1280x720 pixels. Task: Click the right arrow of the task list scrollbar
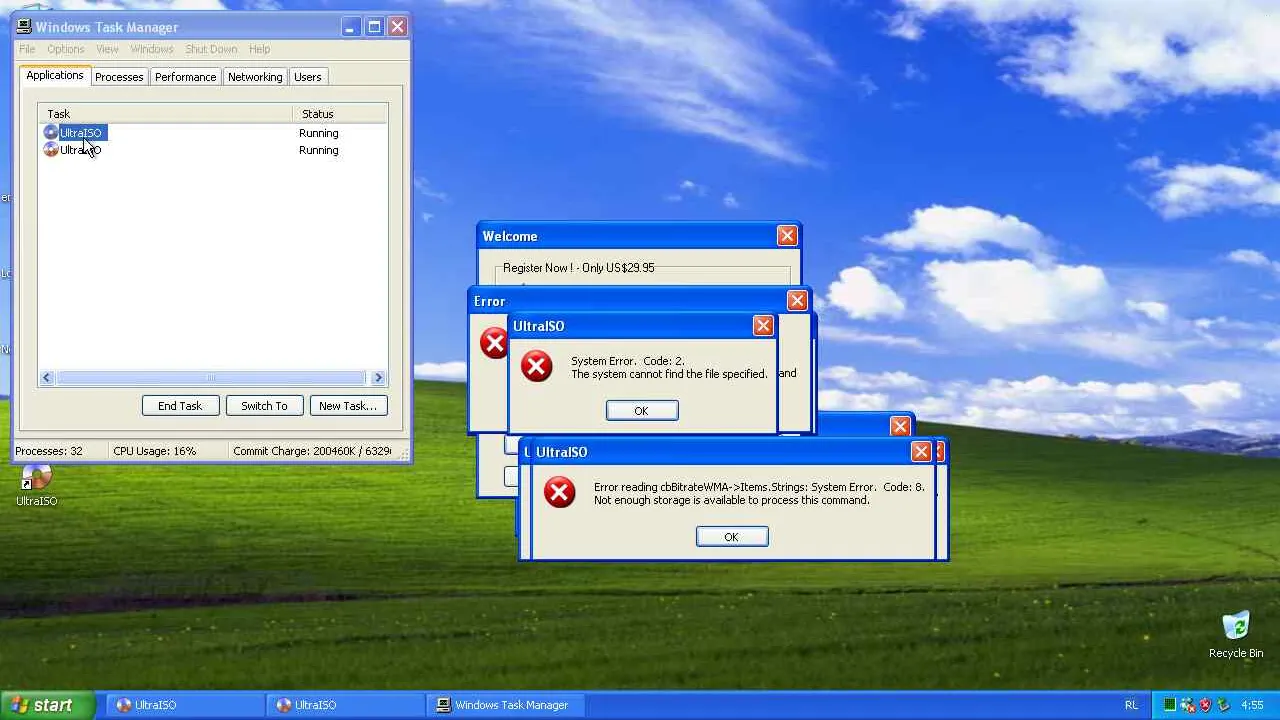click(378, 378)
